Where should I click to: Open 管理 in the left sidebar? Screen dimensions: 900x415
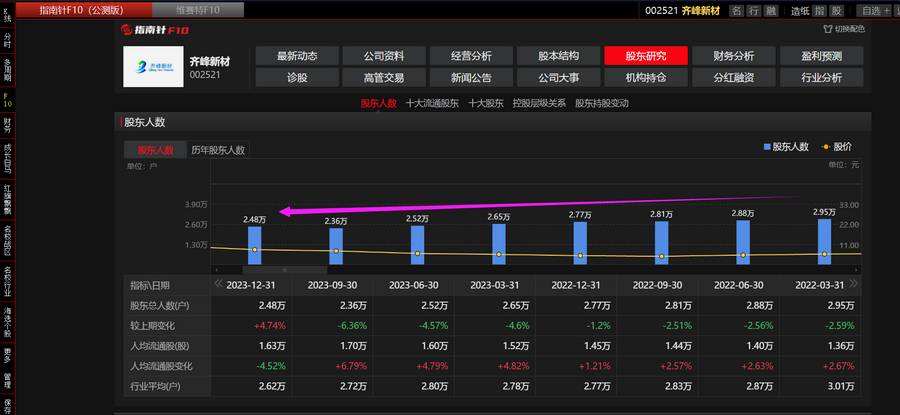click(x=7, y=381)
